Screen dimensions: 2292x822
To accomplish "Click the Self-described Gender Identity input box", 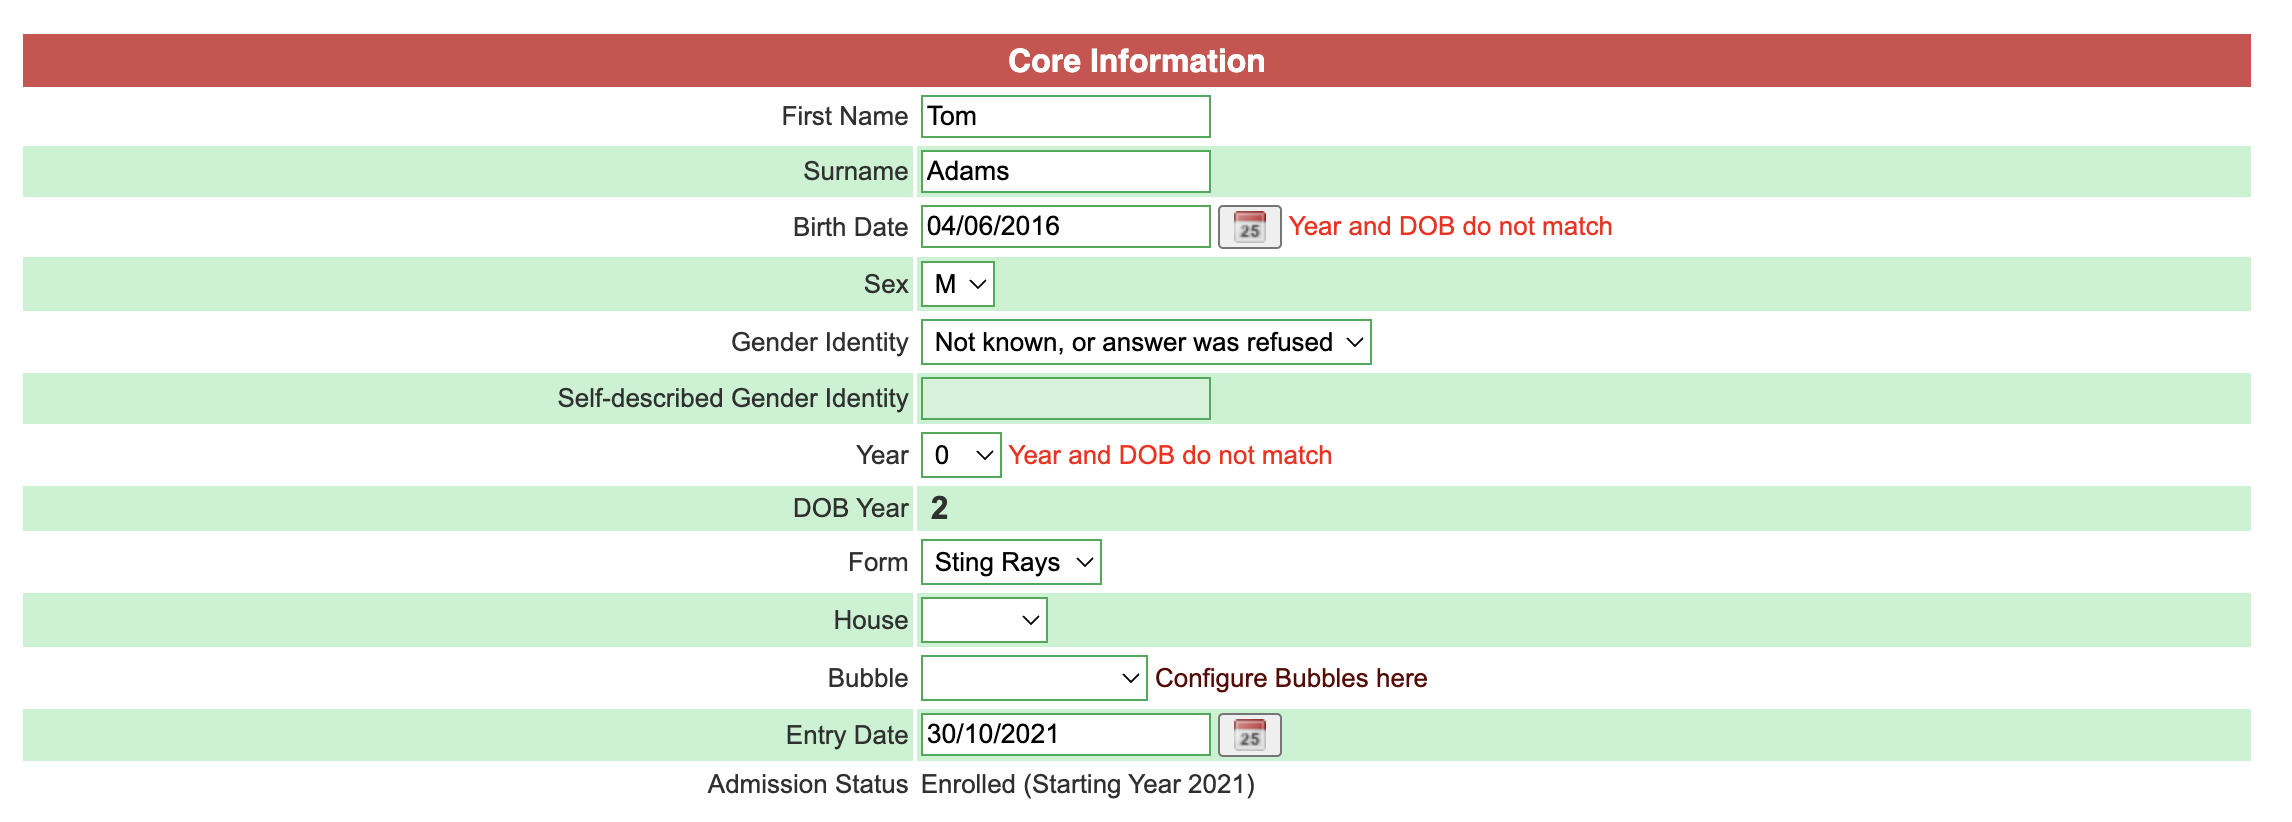I will (1065, 398).
